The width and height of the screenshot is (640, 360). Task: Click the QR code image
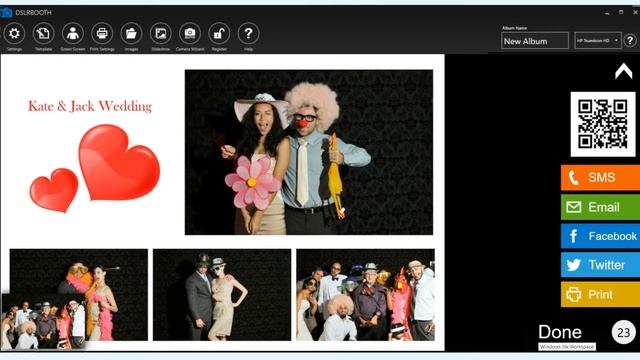click(603, 124)
